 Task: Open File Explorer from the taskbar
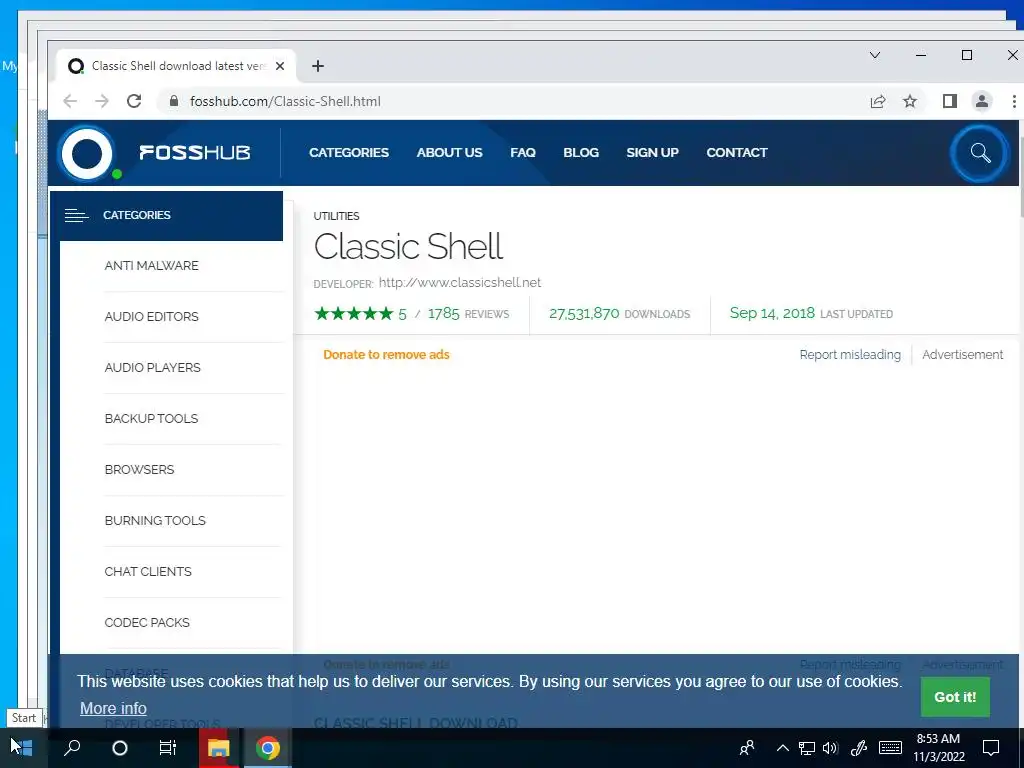click(x=218, y=748)
